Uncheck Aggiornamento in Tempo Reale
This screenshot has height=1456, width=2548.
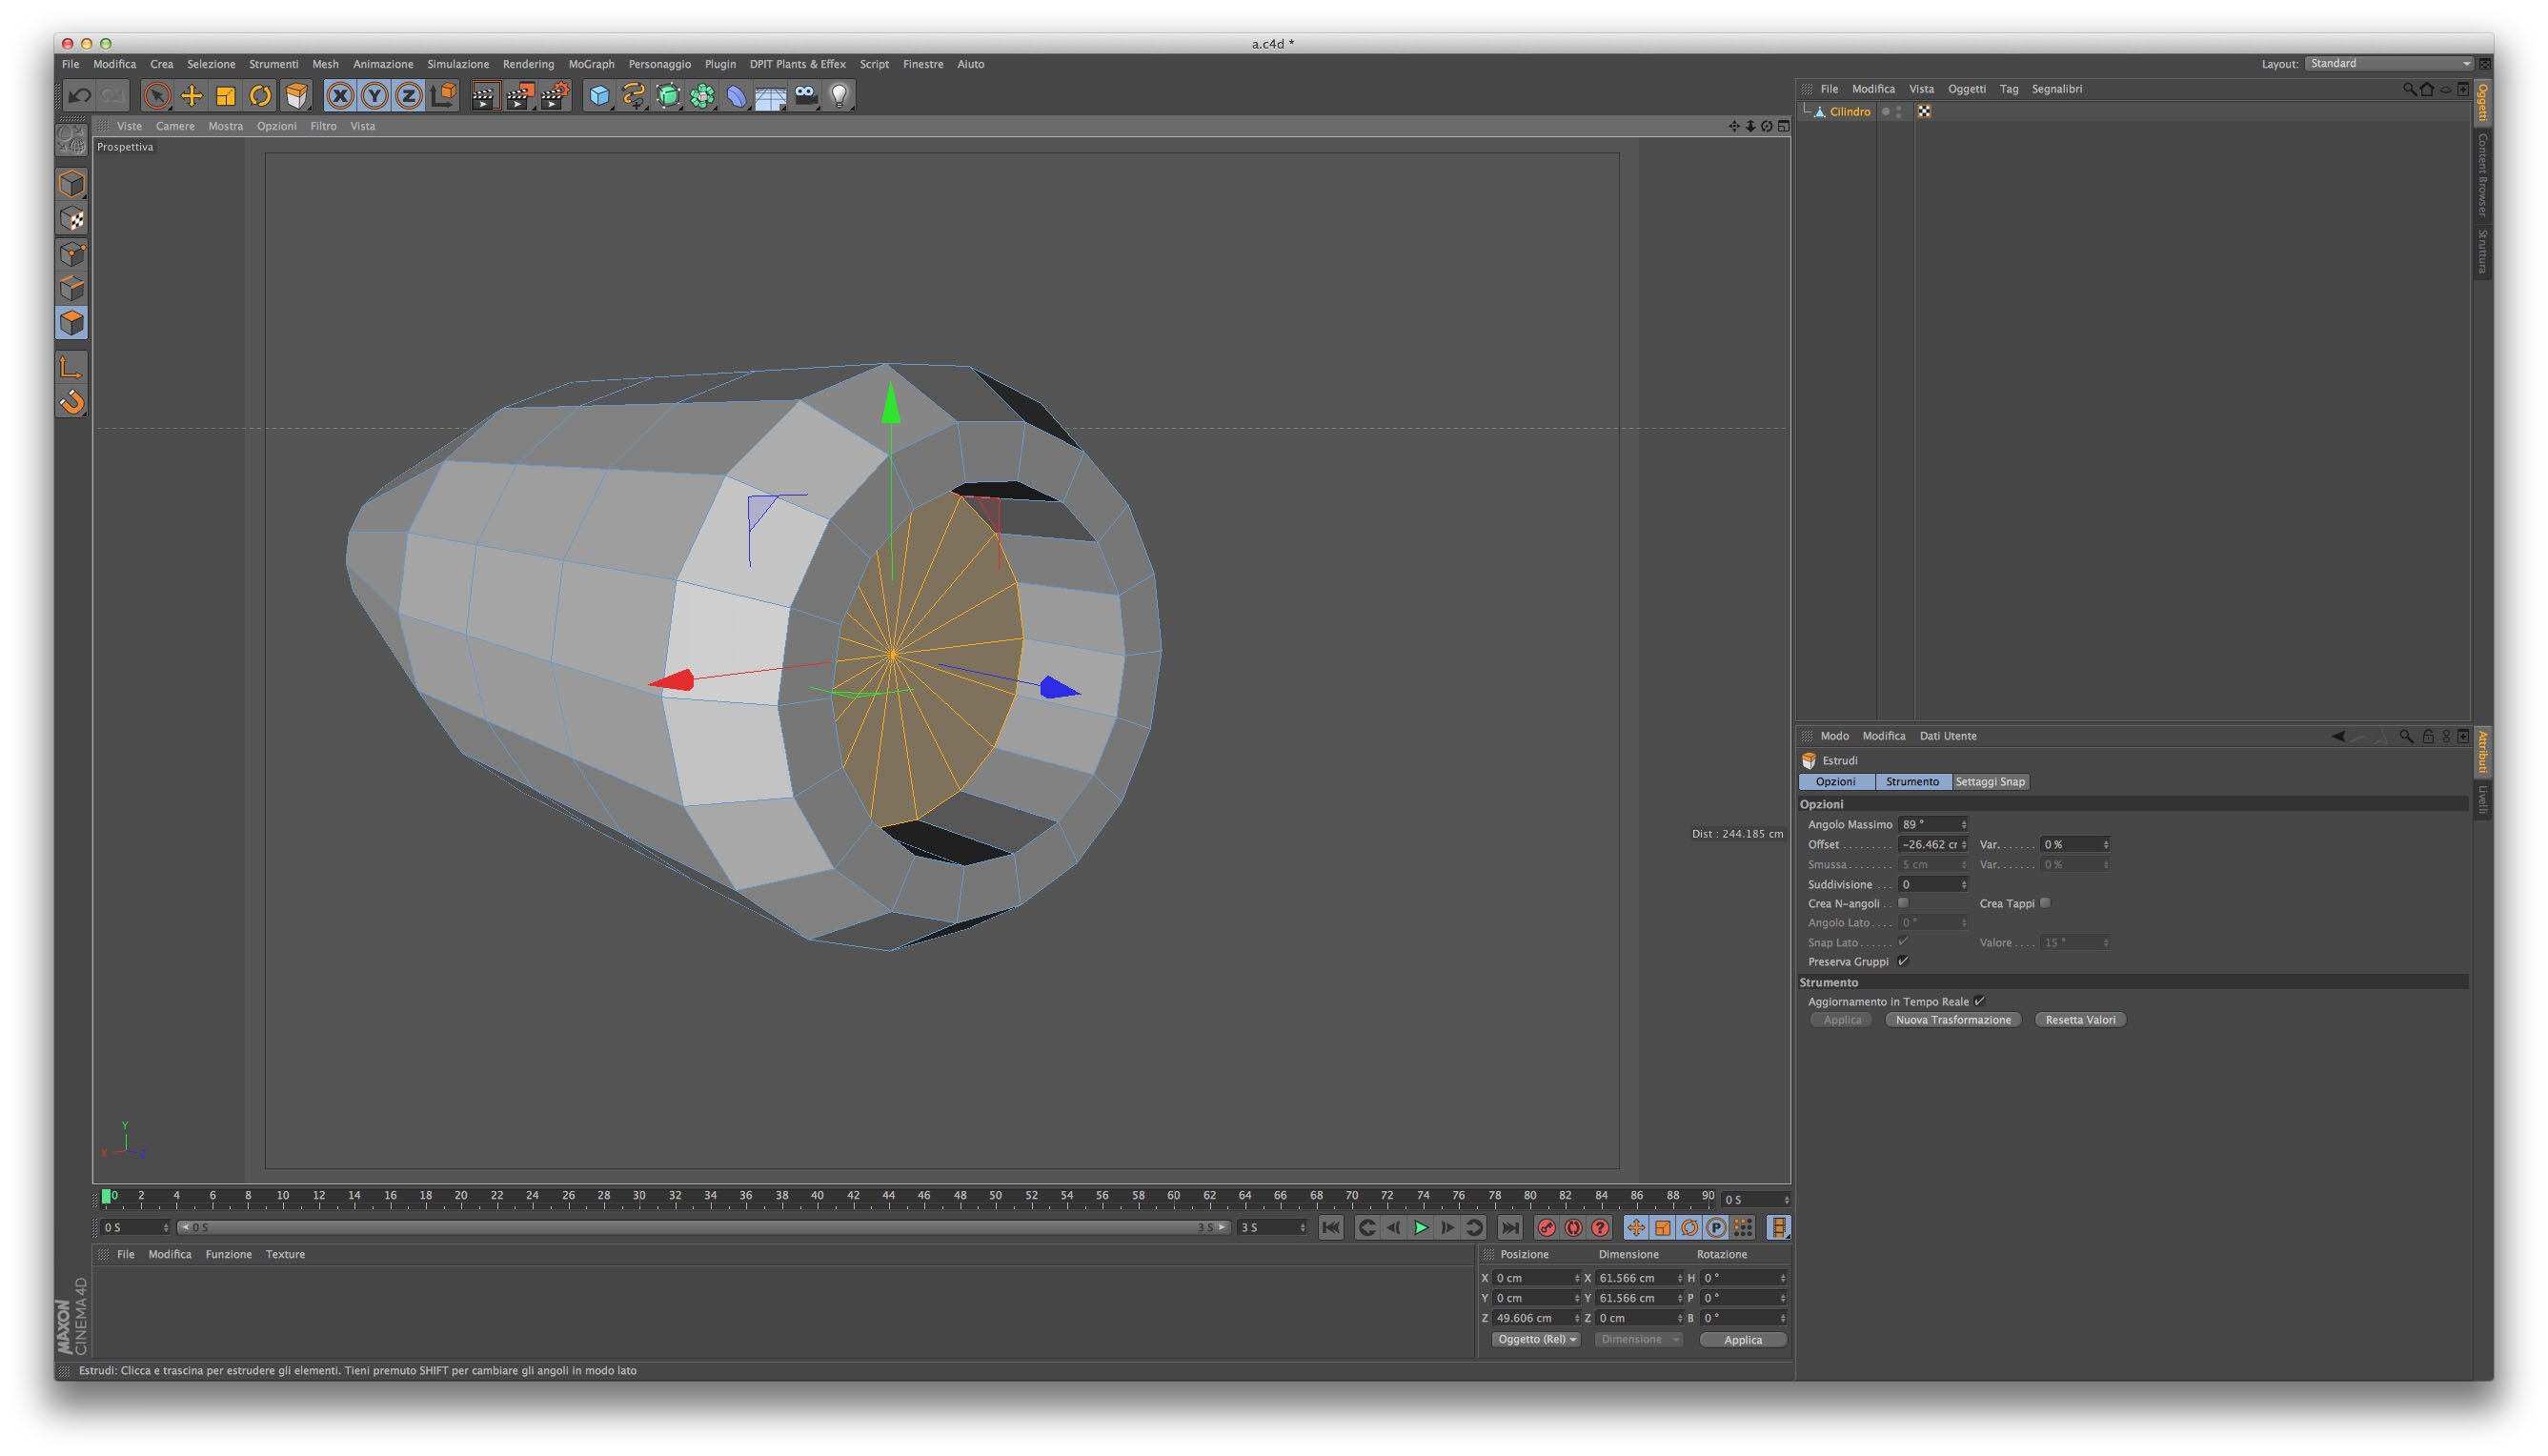[1980, 1001]
